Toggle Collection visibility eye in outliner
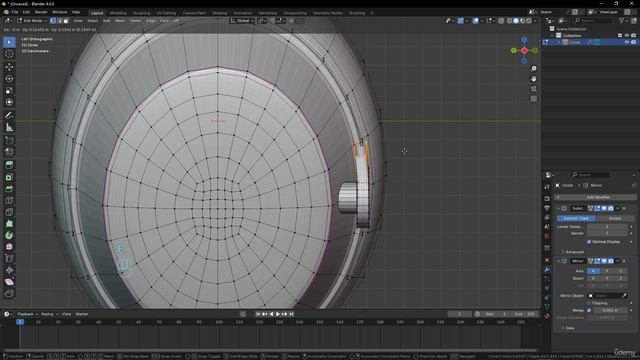This screenshot has height=360, width=640. click(627, 36)
